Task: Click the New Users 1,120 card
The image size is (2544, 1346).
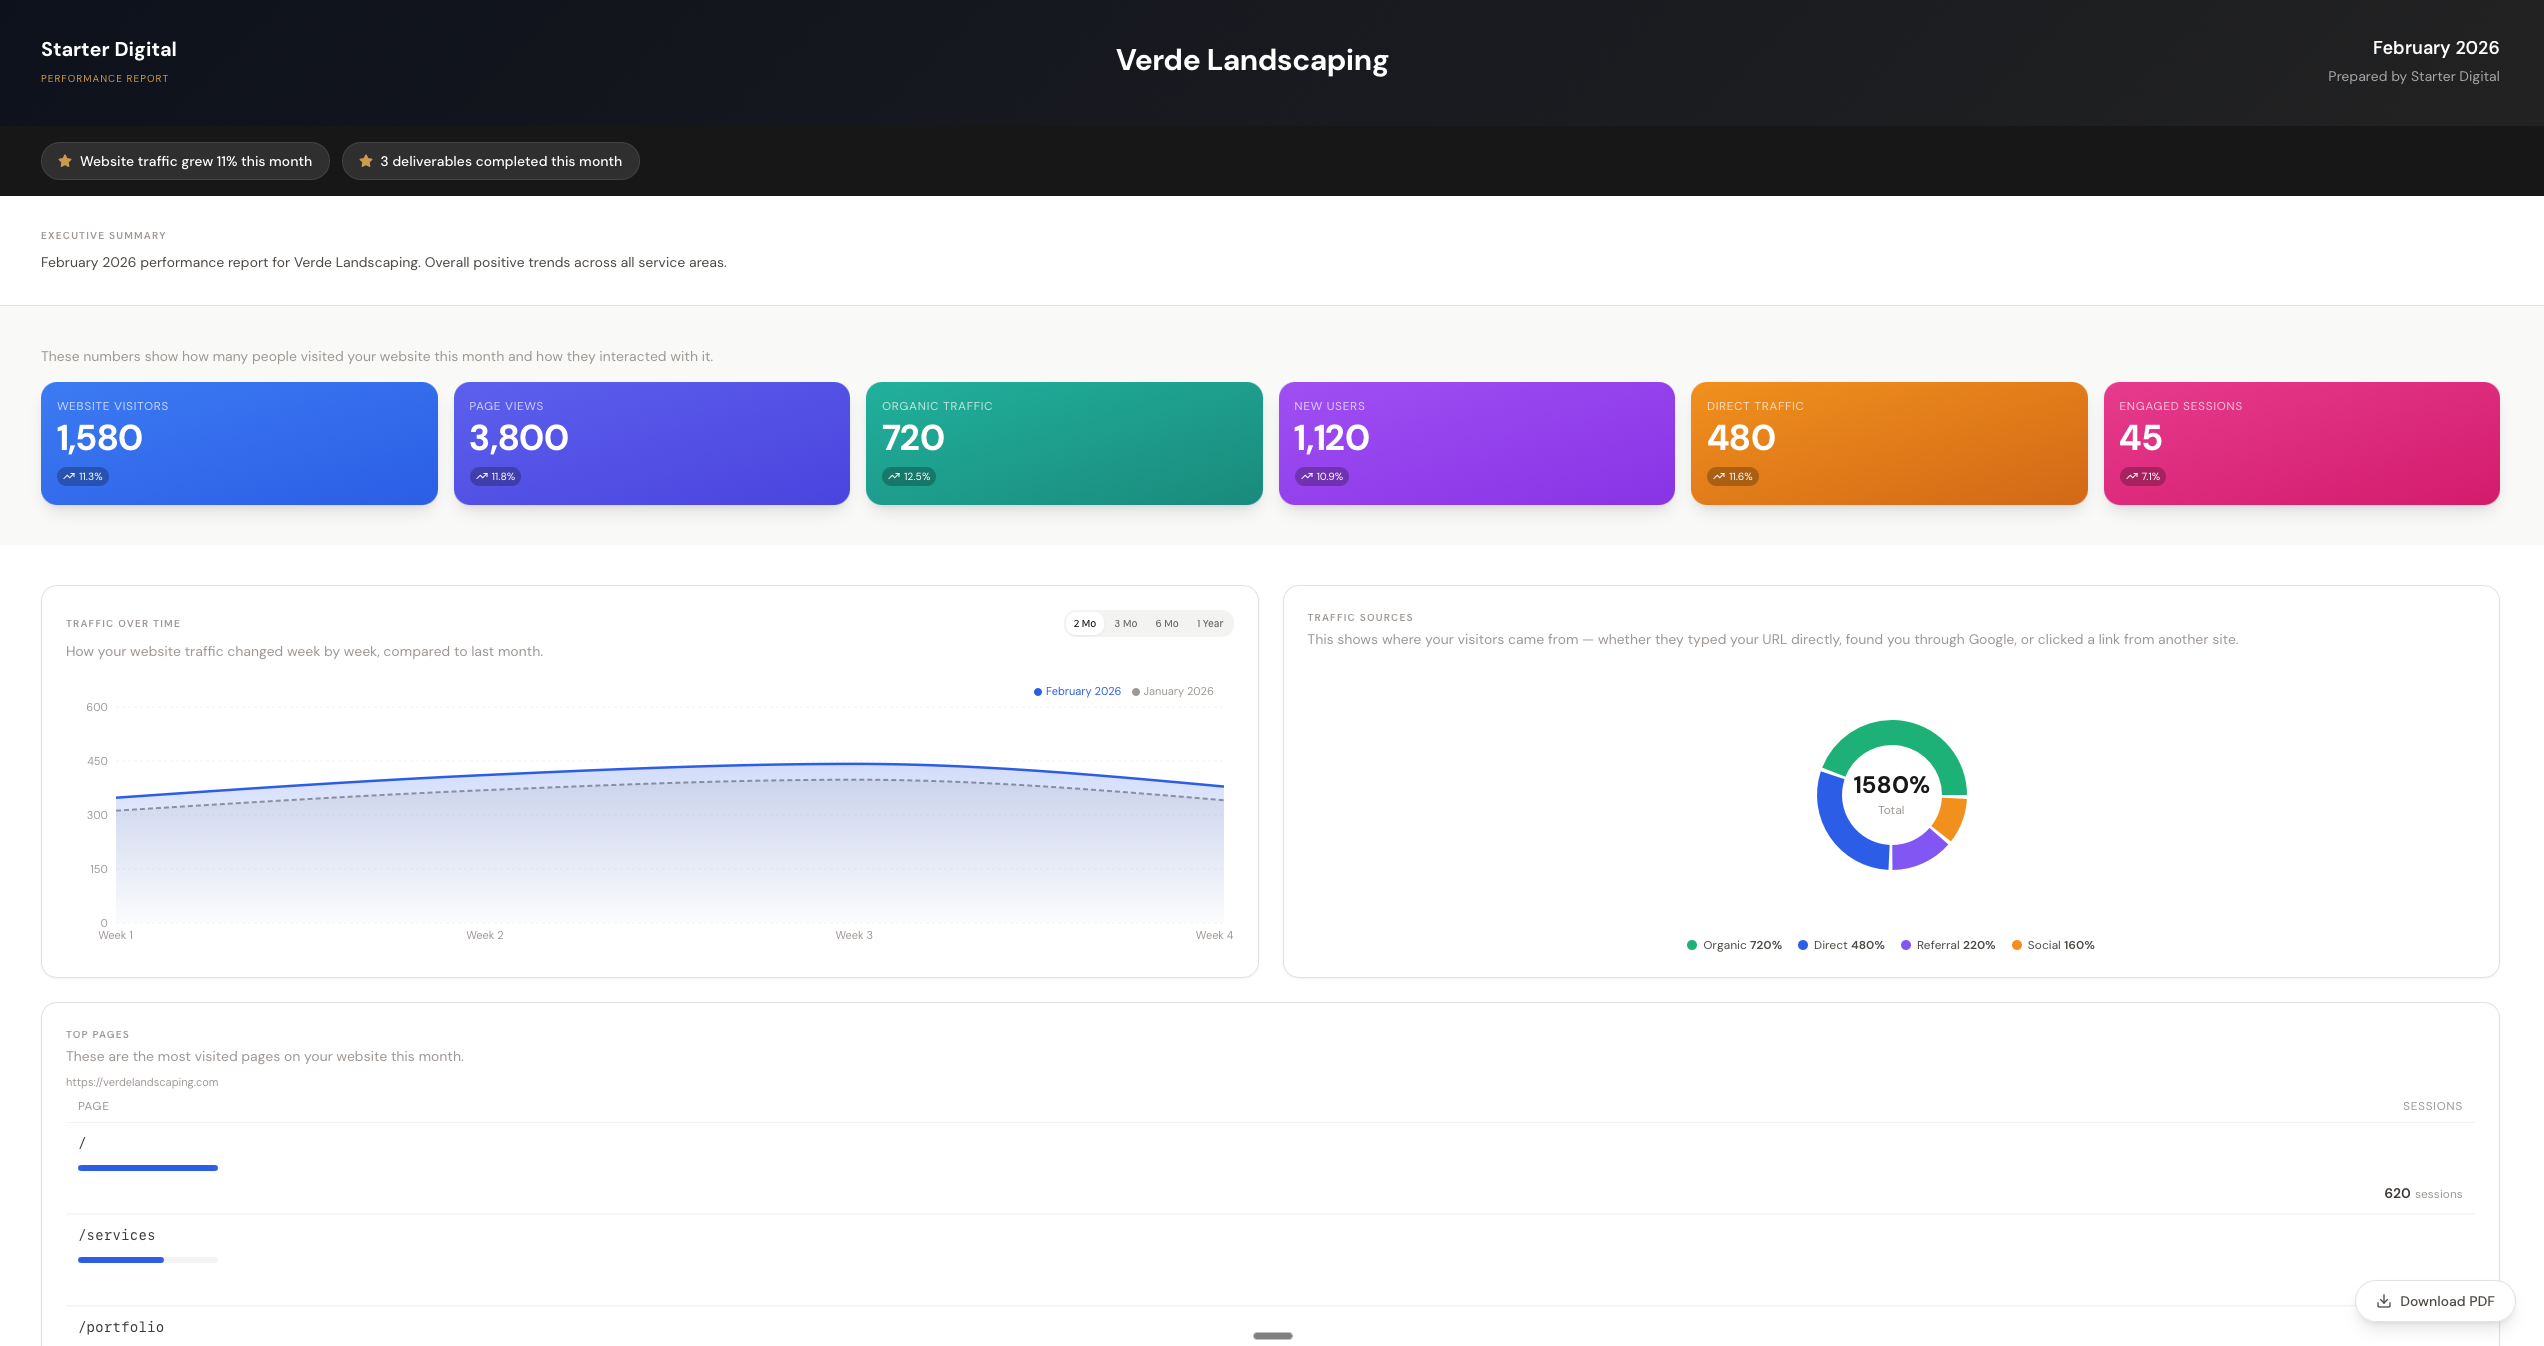Action: coord(1477,443)
